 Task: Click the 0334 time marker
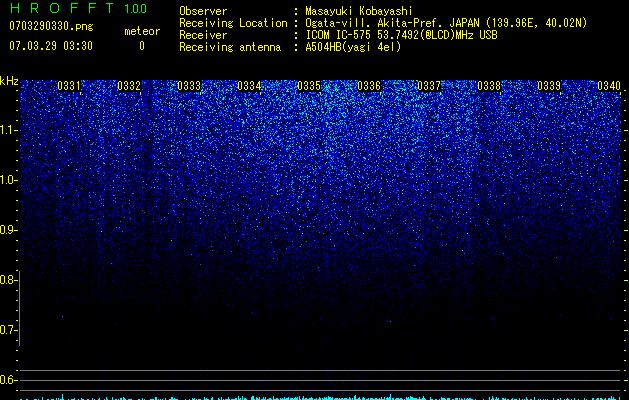249,86
